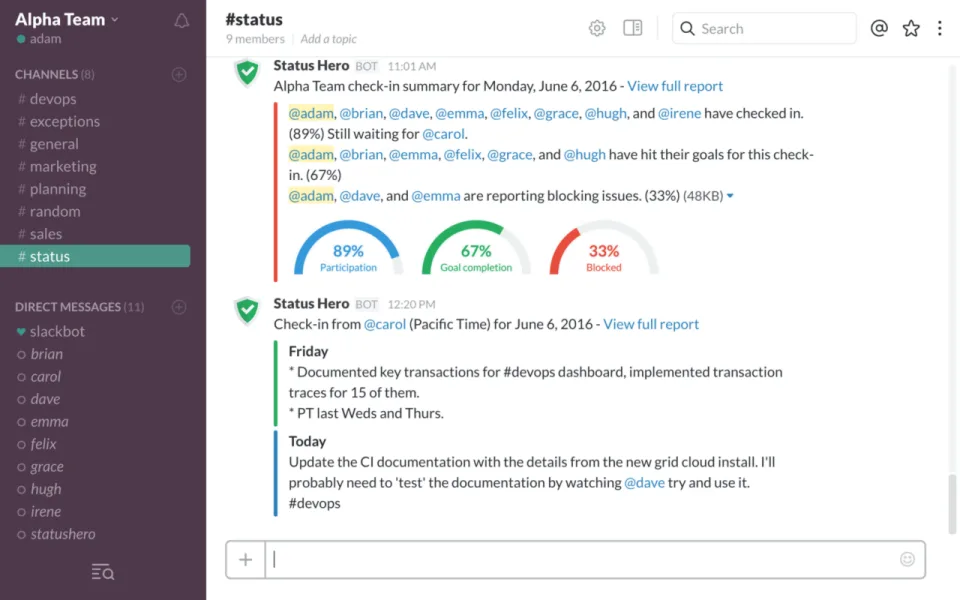Add a new channel plus icon
The image size is (960, 600).
[179, 75]
